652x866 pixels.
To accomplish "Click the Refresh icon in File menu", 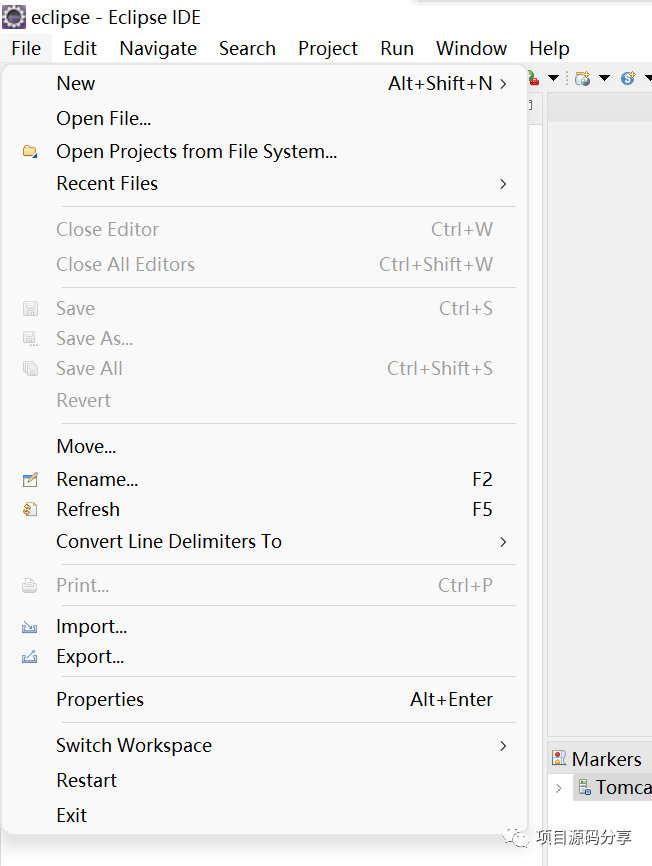I will [30, 509].
